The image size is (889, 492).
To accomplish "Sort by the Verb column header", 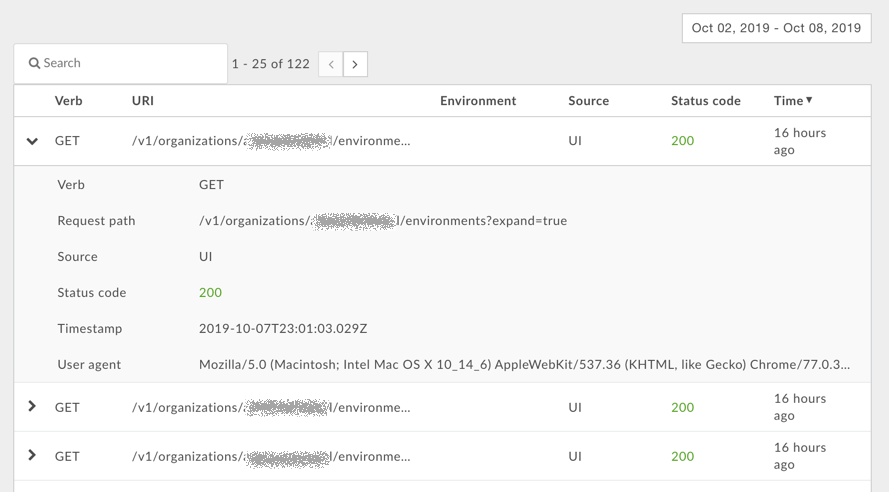I will coord(69,101).
